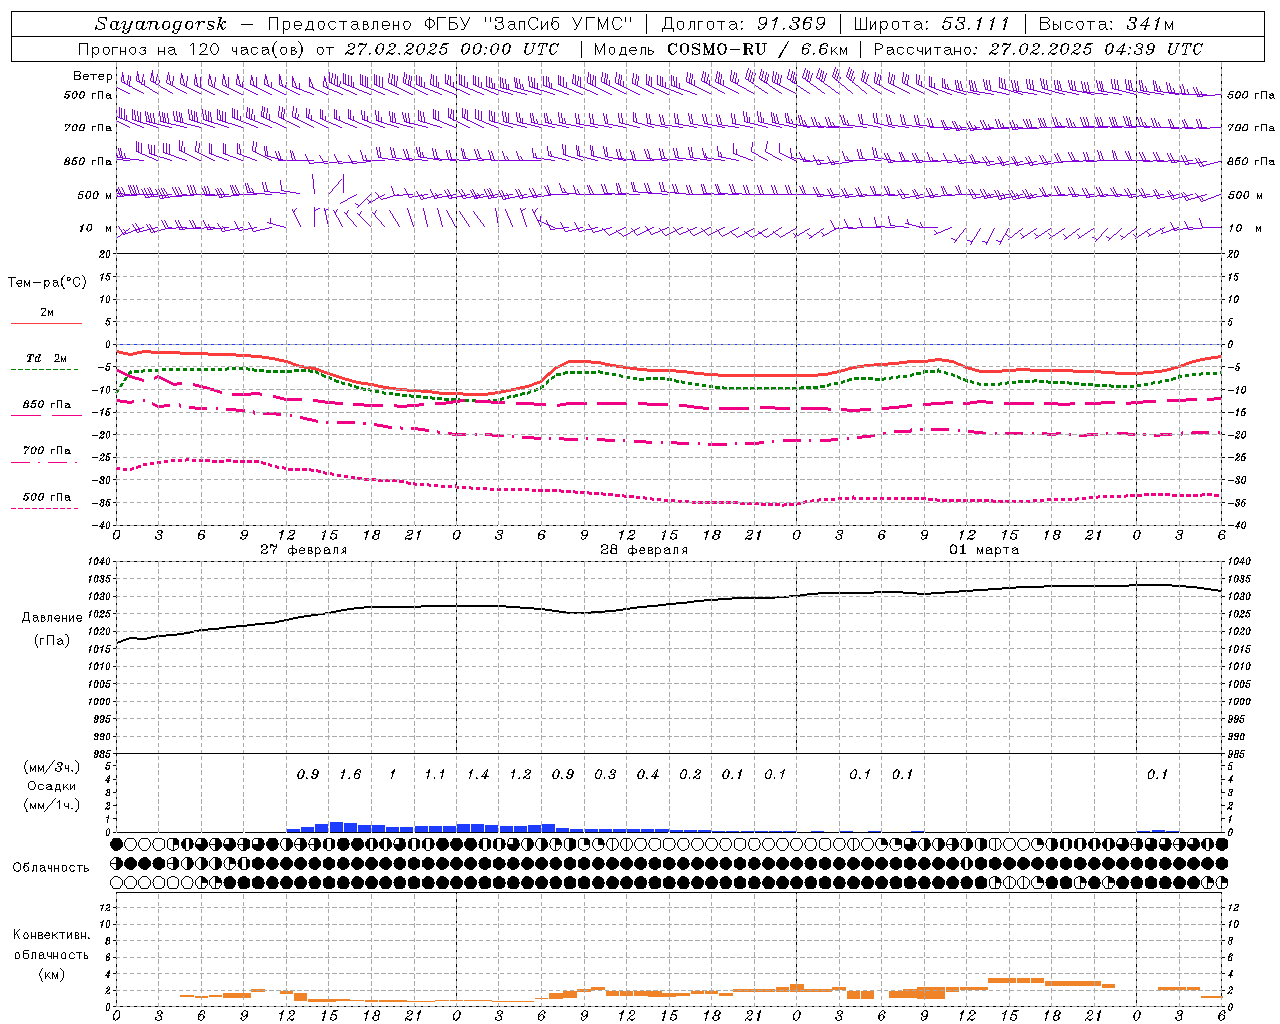The image size is (1280, 1024).
Task: Click the 0.3 precipitation value
Action: pos(605,774)
